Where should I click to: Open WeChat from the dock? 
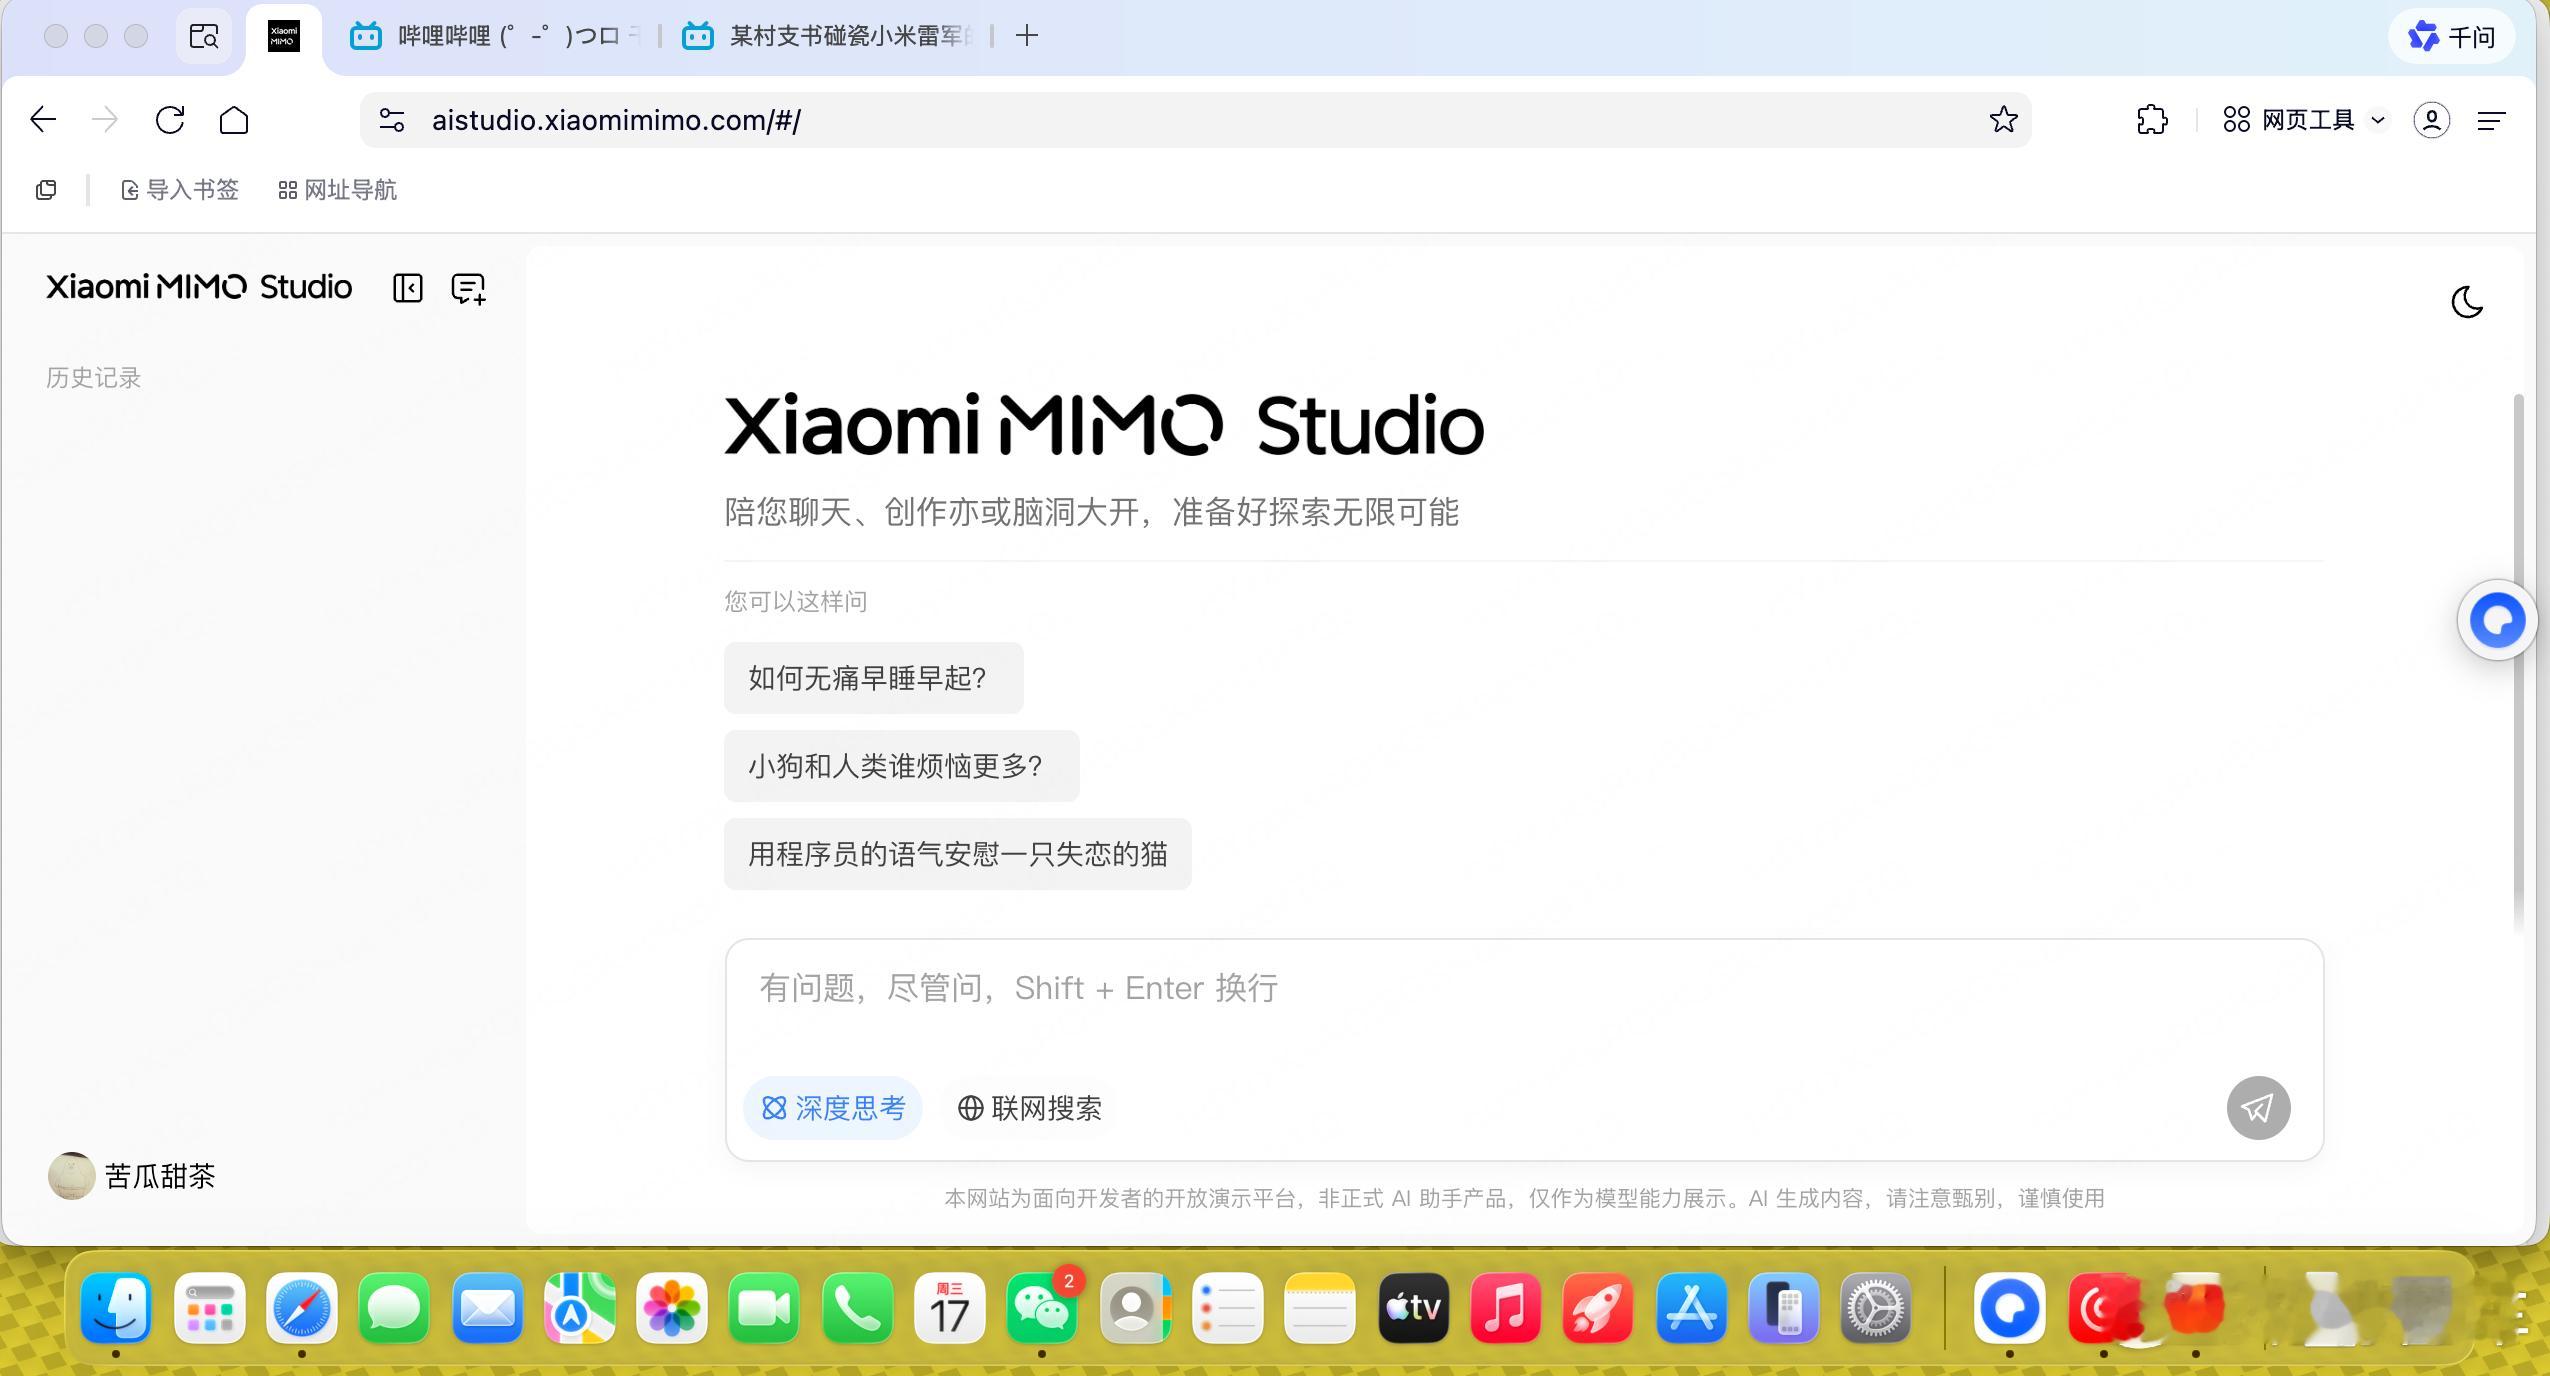(1043, 1309)
